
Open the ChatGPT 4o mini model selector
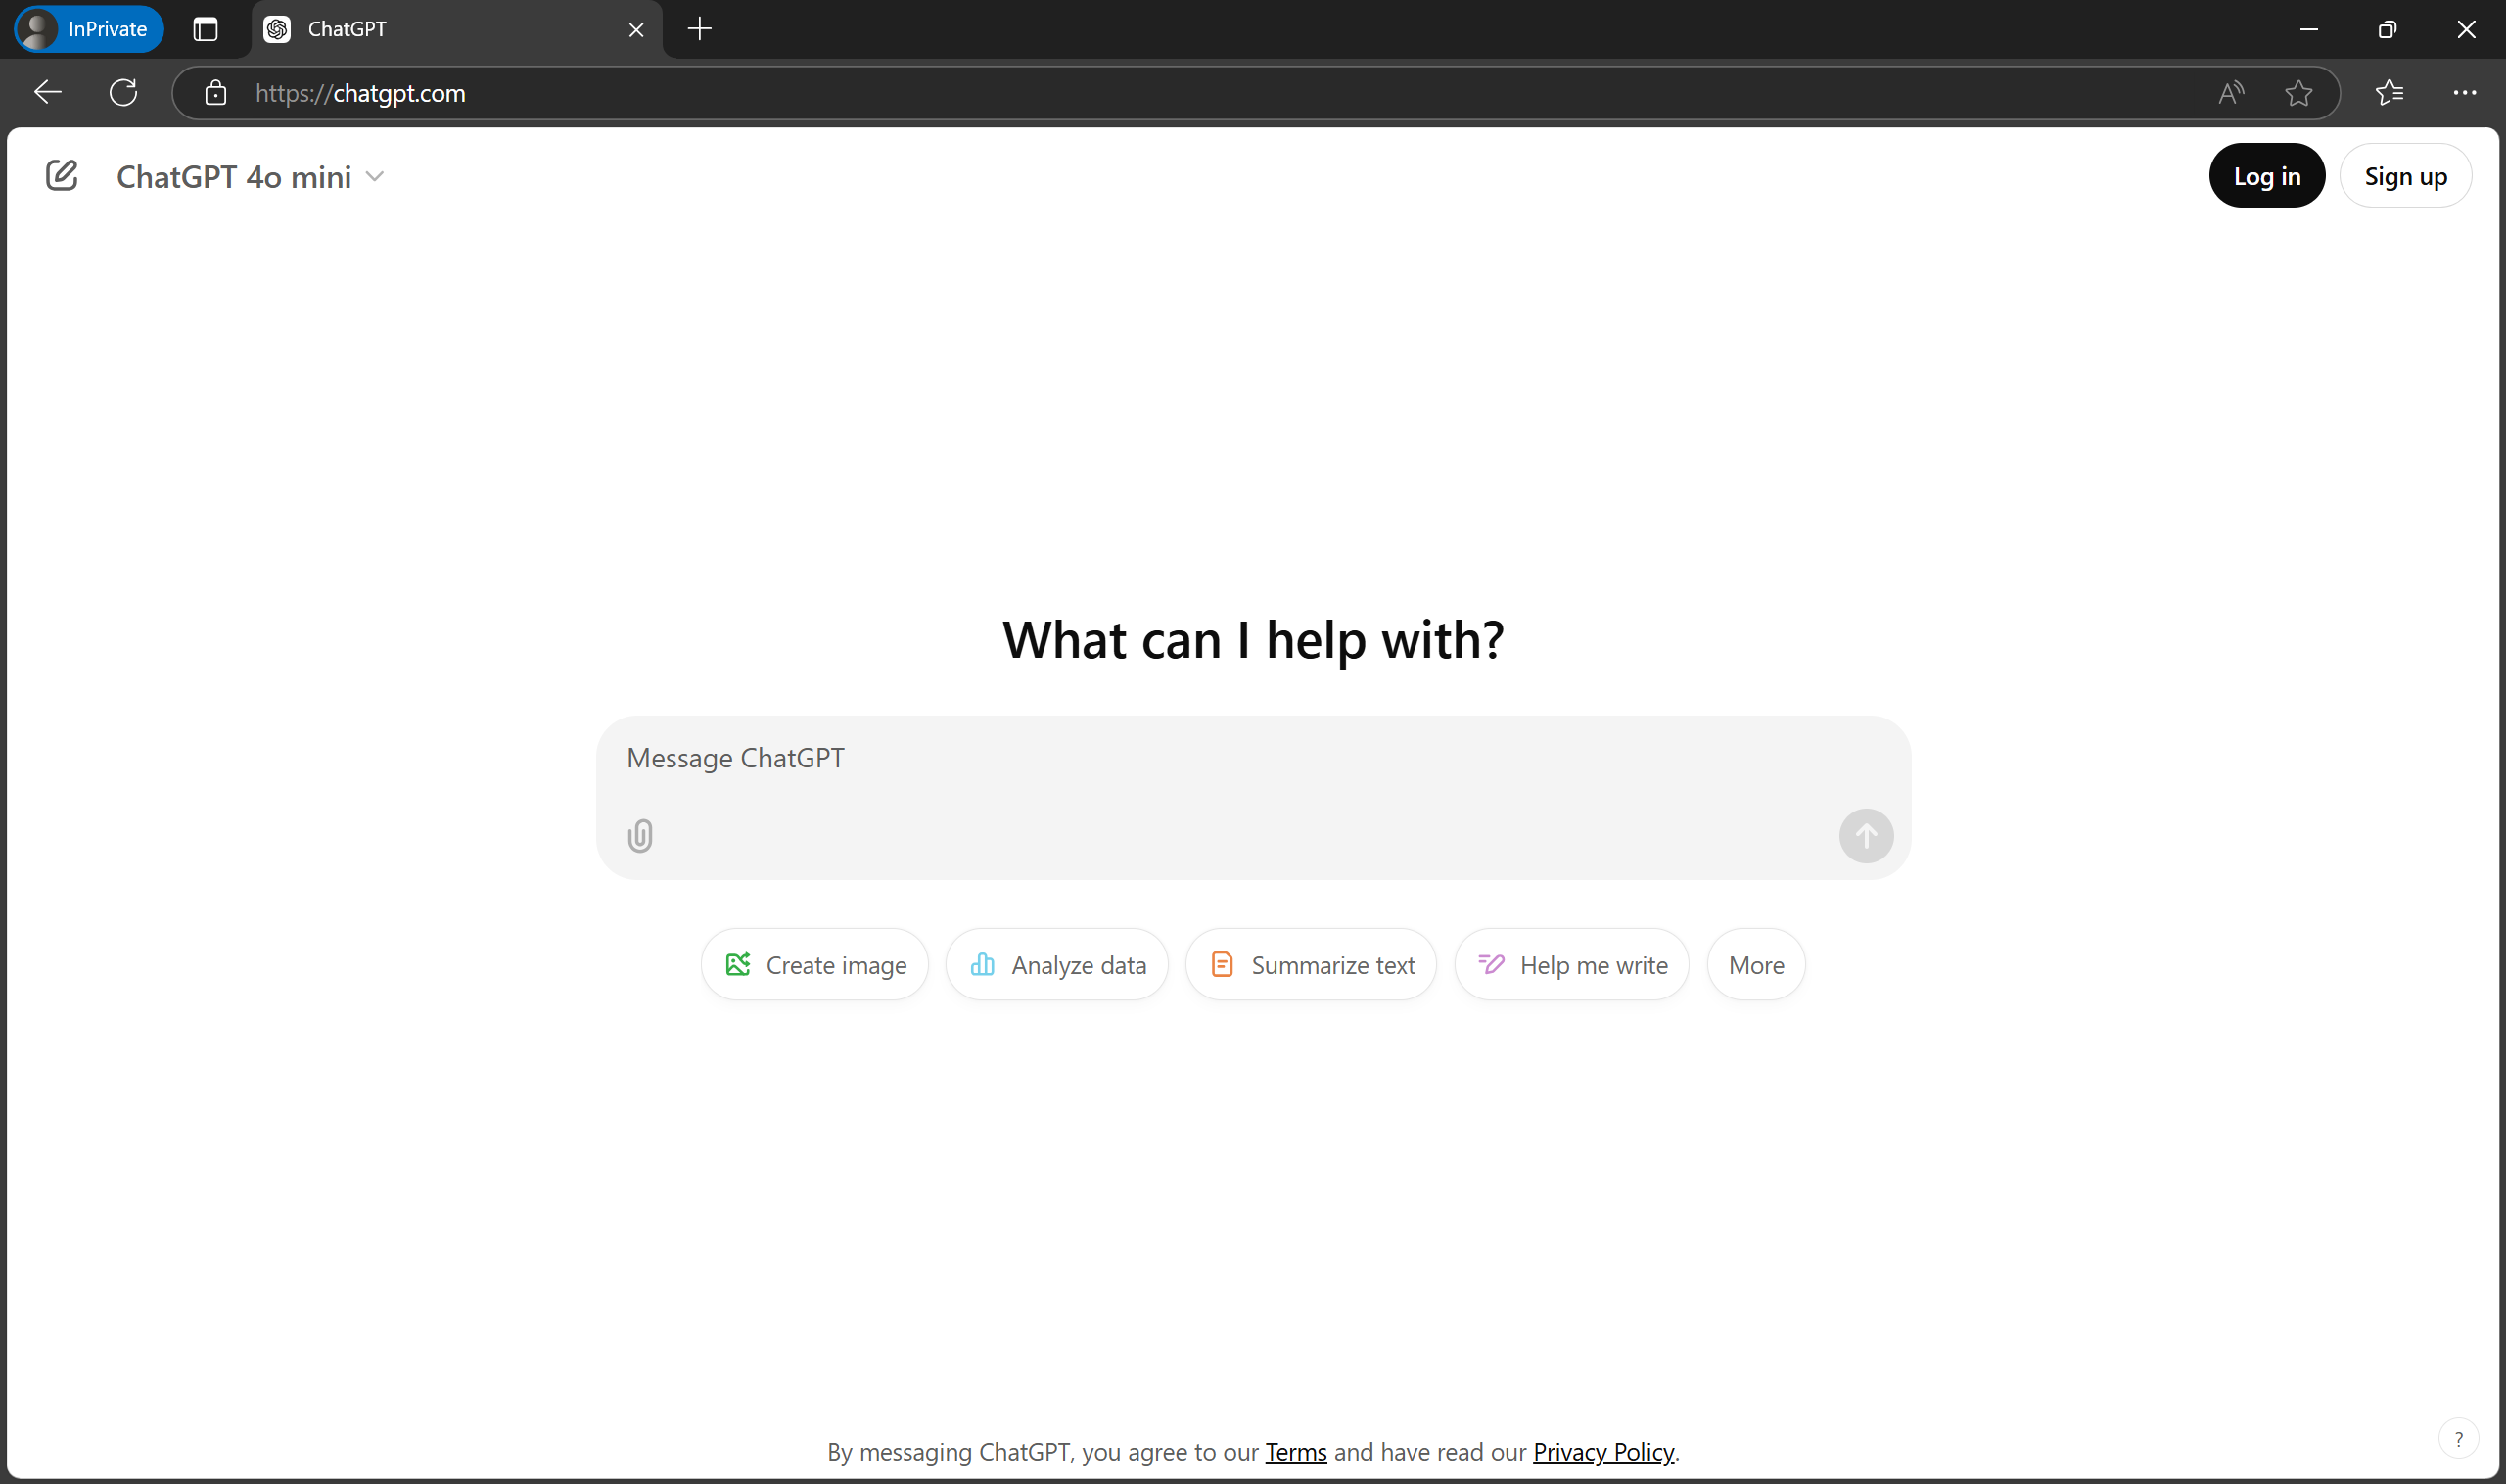[x=251, y=176]
